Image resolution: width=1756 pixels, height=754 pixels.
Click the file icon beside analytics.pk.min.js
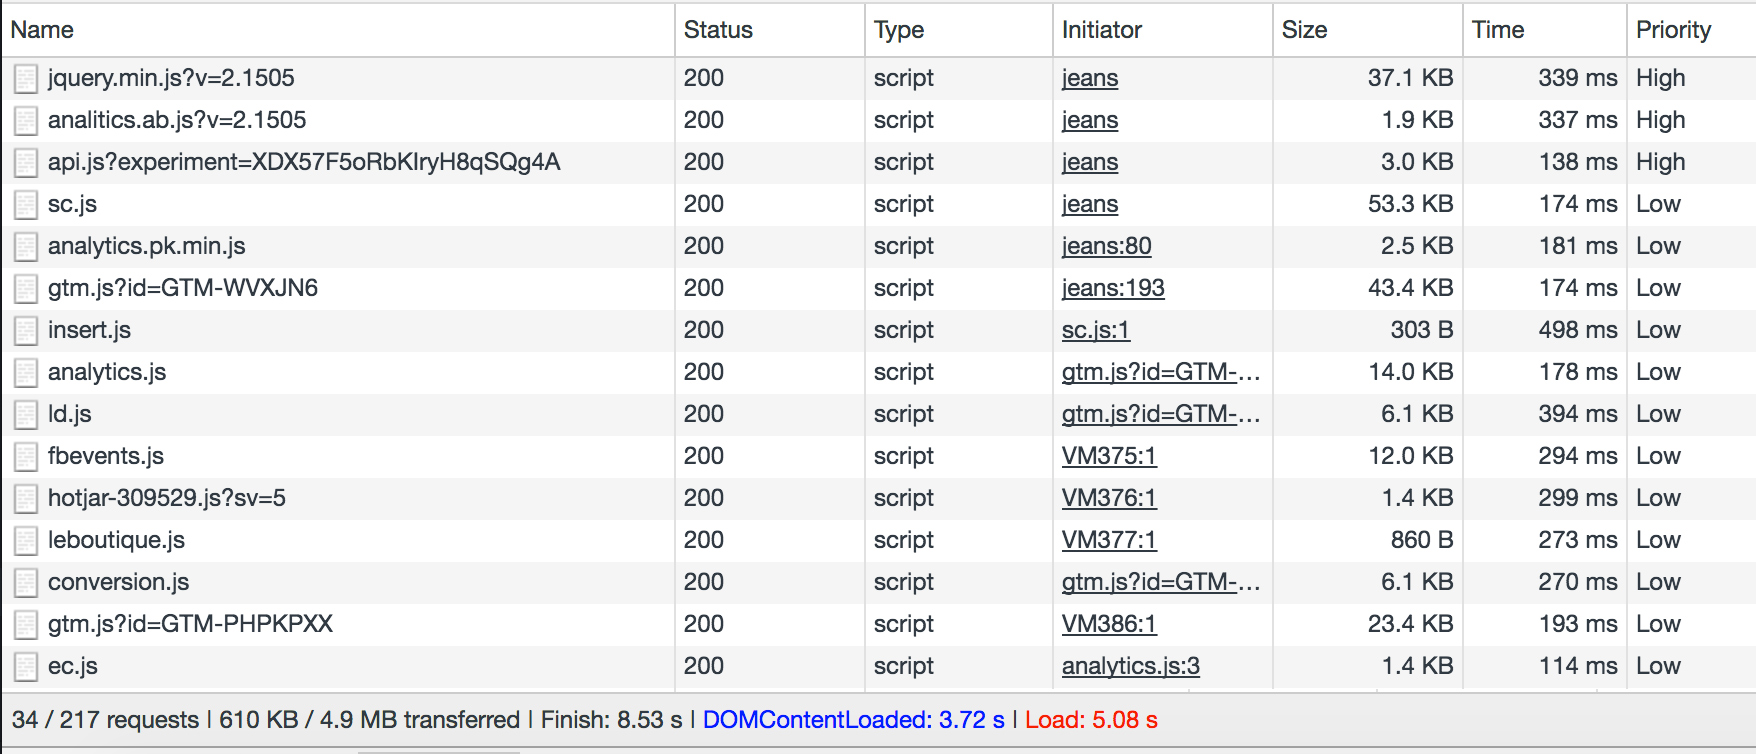26,247
